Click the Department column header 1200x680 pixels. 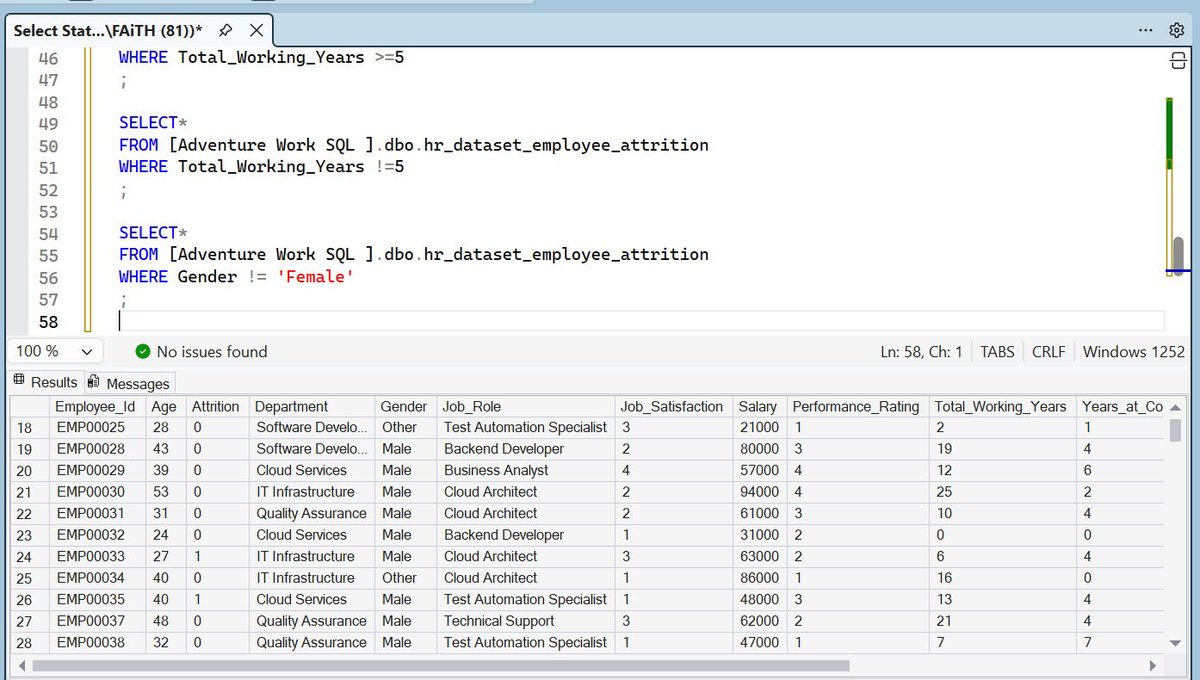[x=311, y=406]
